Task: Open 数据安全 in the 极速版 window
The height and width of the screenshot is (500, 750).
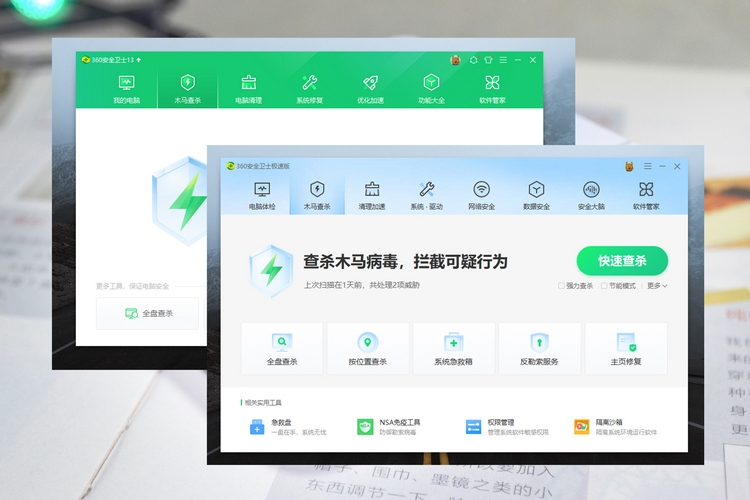Action: point(536,196)
